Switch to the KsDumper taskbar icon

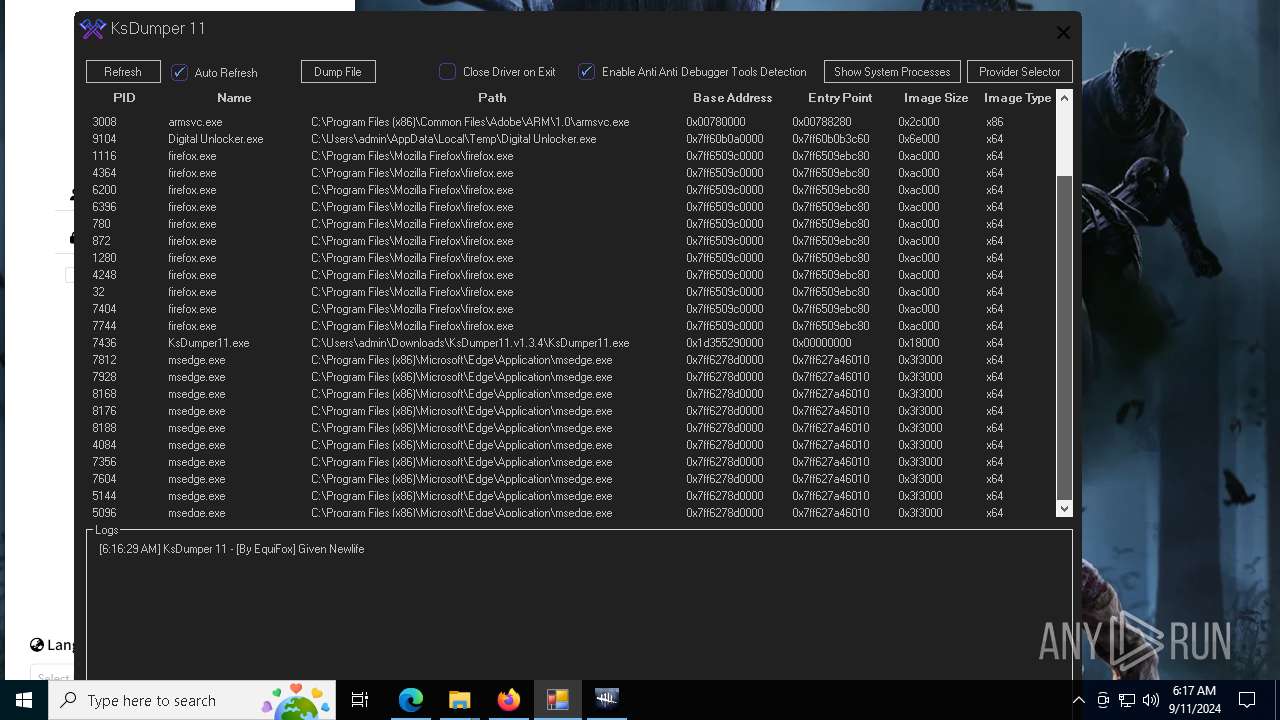(x=606, y=700)
